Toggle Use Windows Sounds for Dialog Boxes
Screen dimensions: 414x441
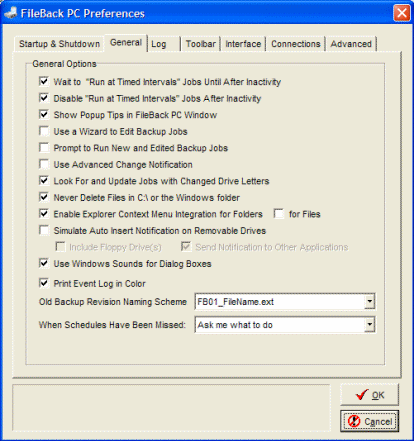click(x=44, y=263)
